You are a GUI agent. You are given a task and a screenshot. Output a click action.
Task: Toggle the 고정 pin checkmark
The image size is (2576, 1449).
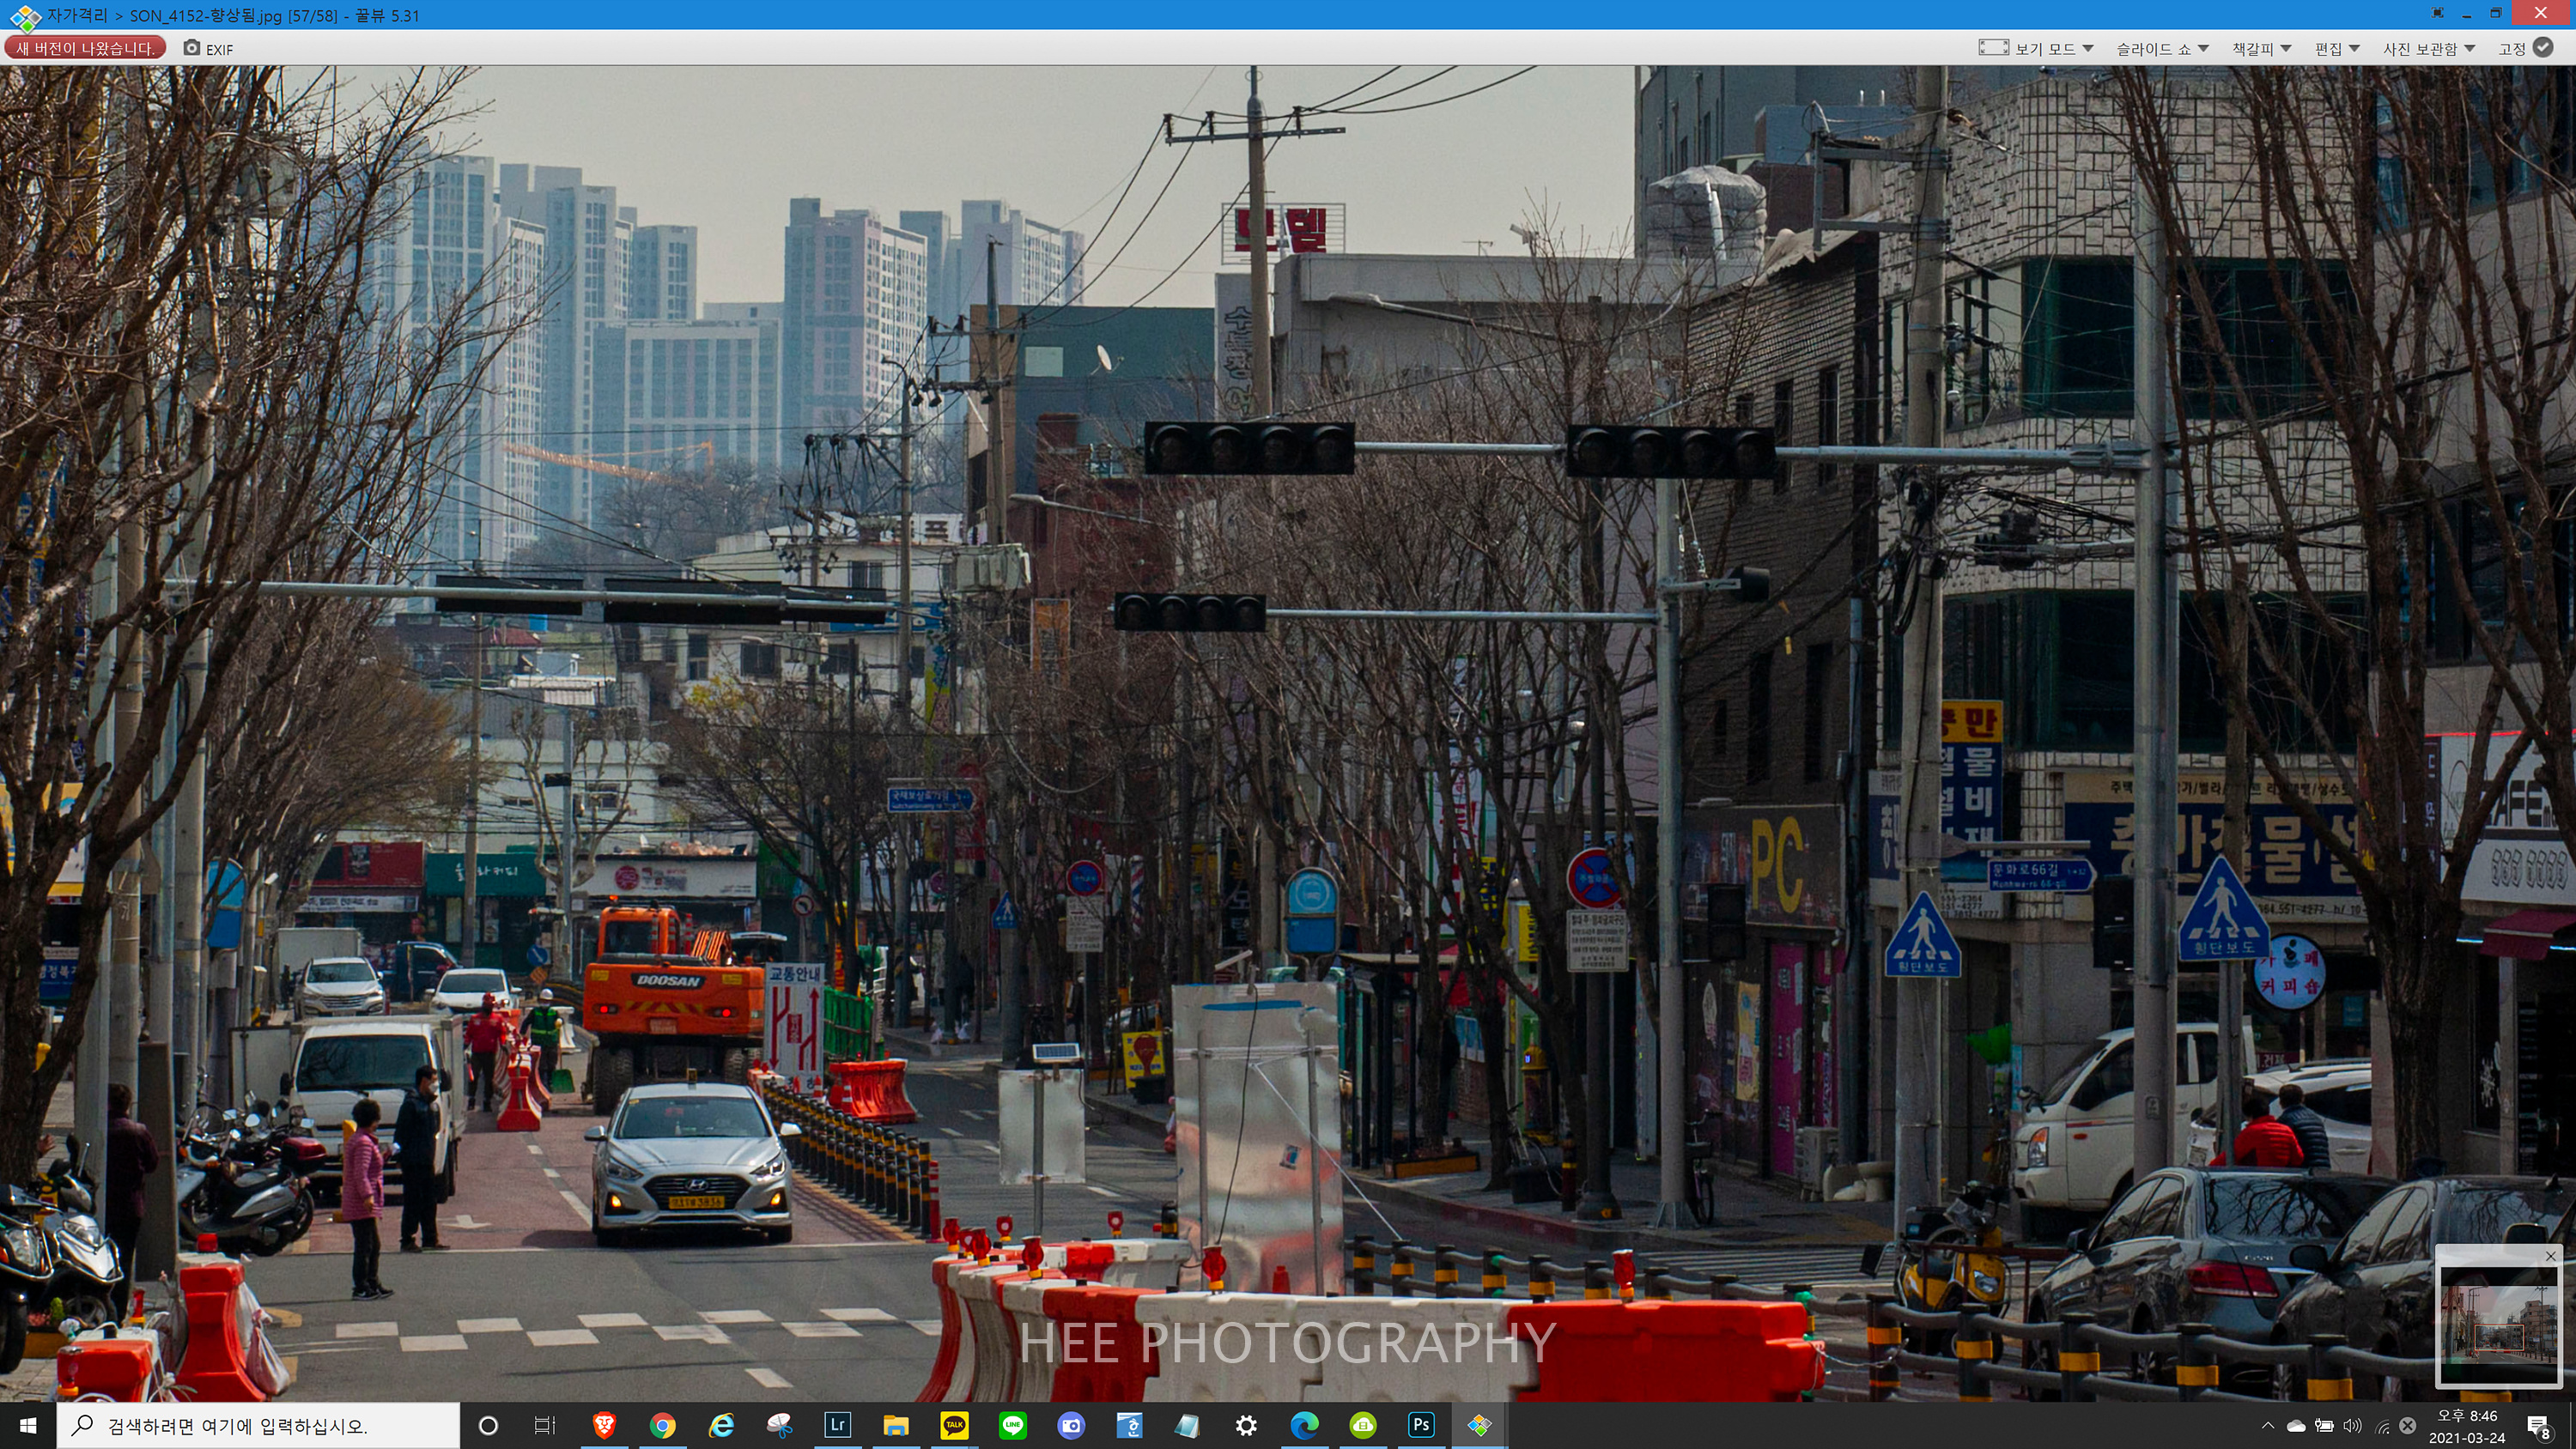(x=2543, y=48)
